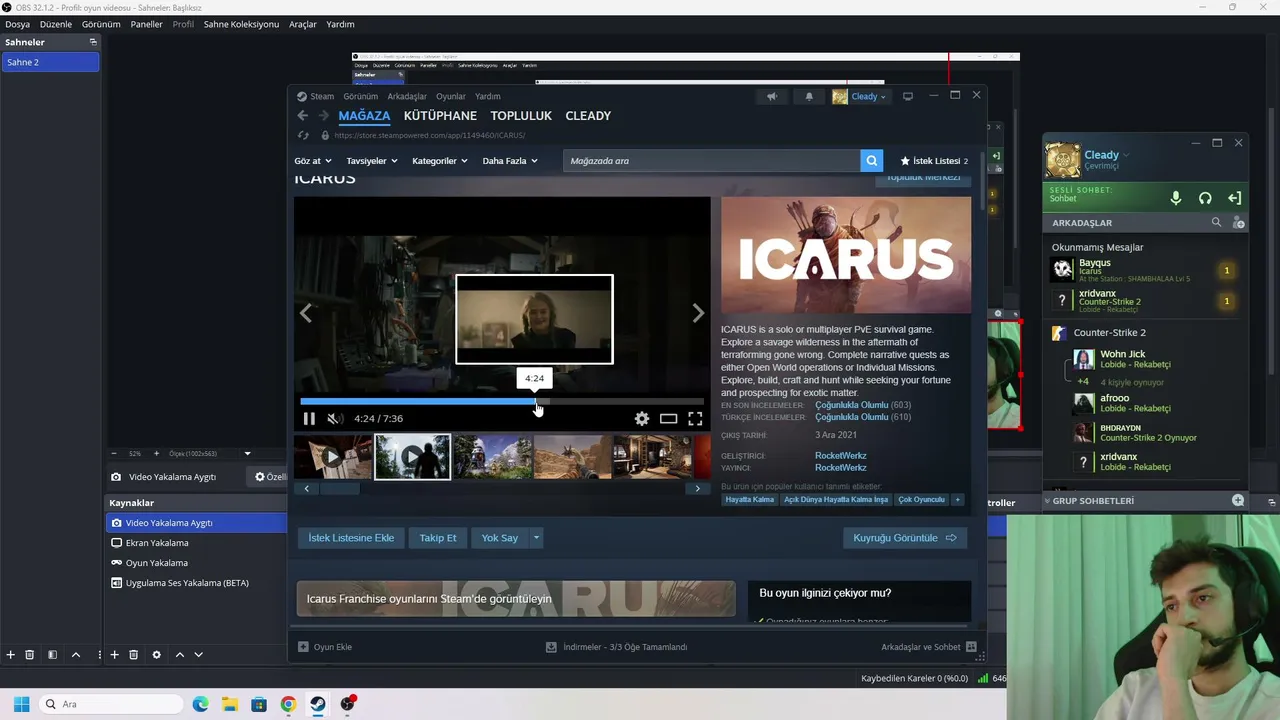The image size is (1280, 720).
Task: Click Kuyruğu Görüntüle button
Action: pos(905,538)
